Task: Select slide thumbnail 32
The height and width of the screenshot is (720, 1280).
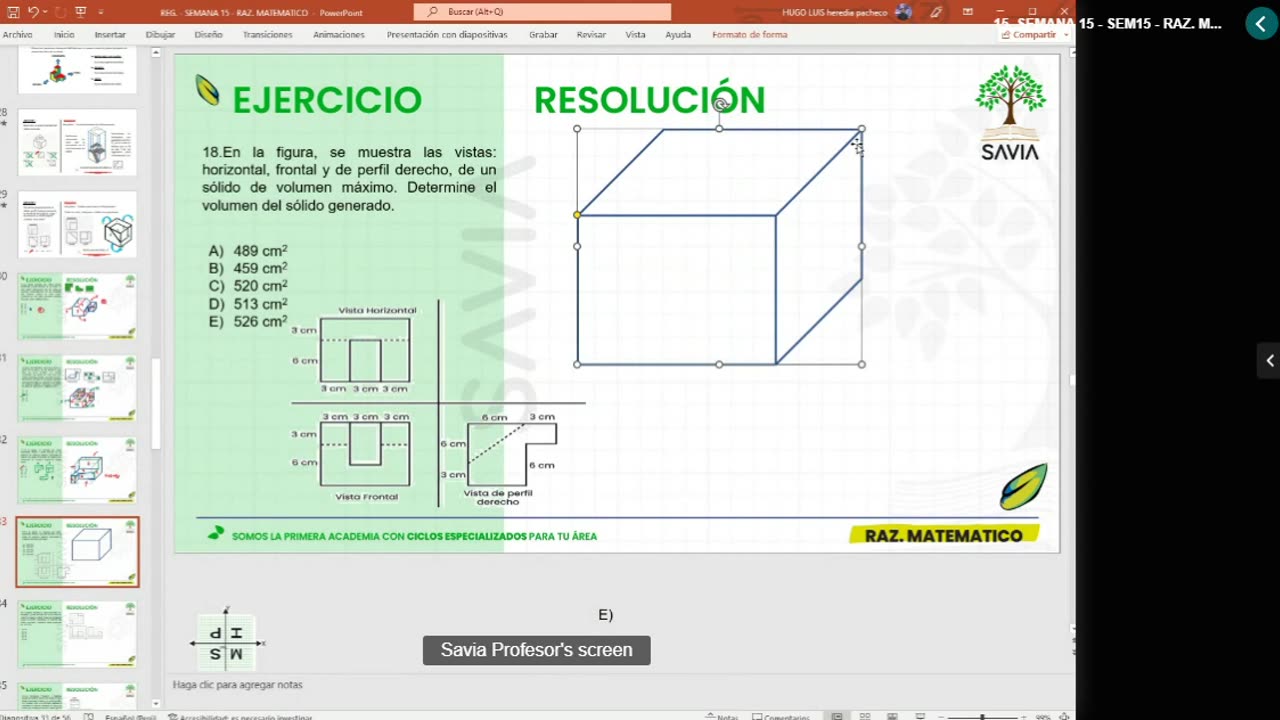Action: [77, 470]
